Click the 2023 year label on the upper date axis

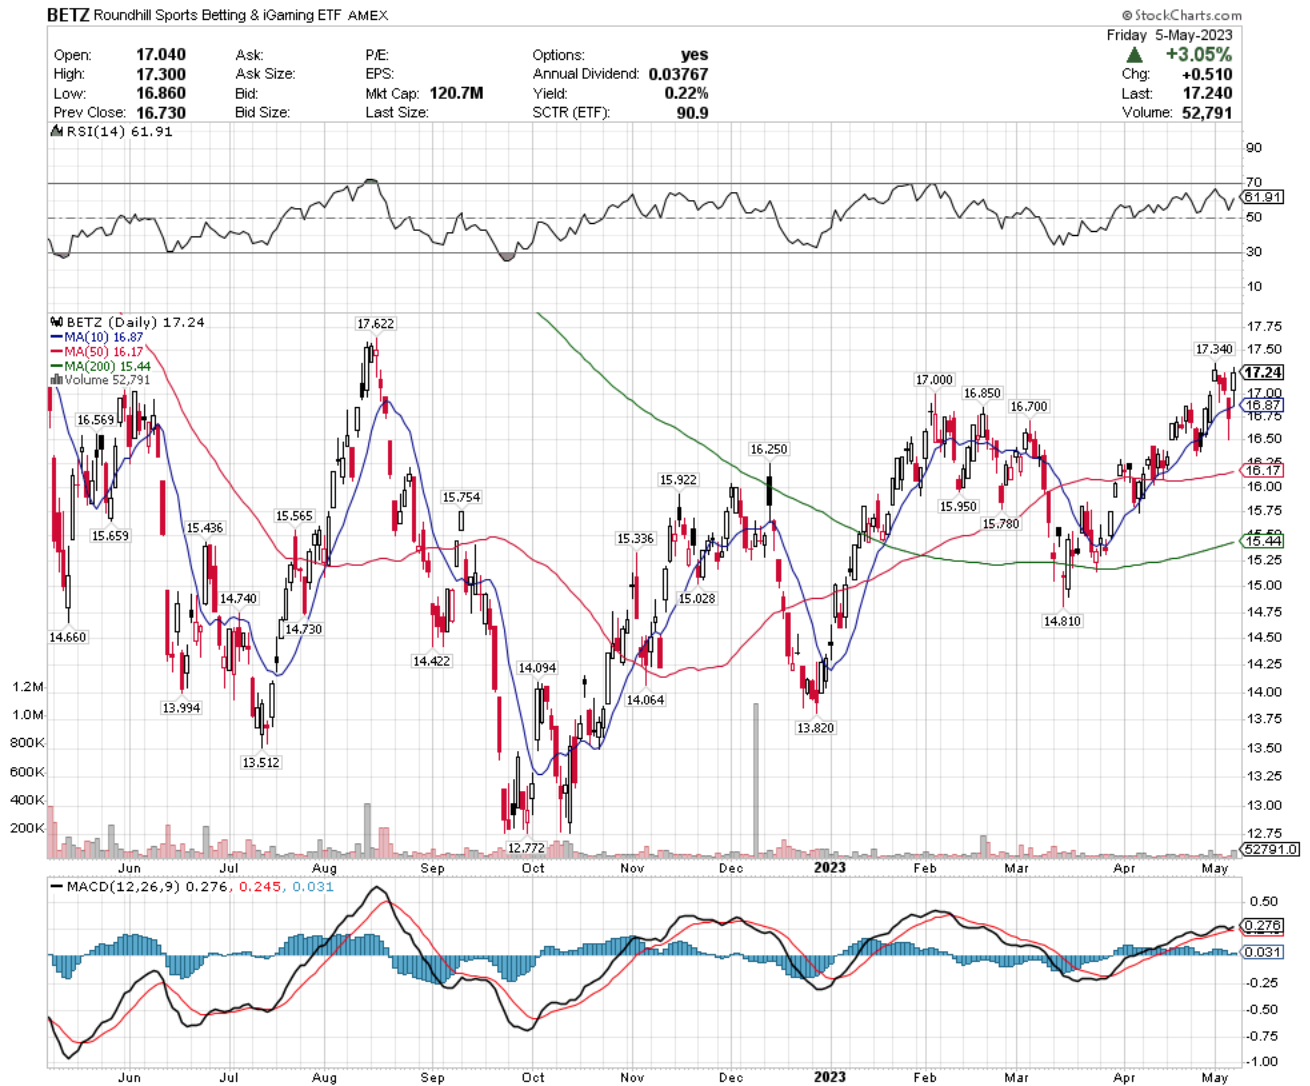[830, 868]
